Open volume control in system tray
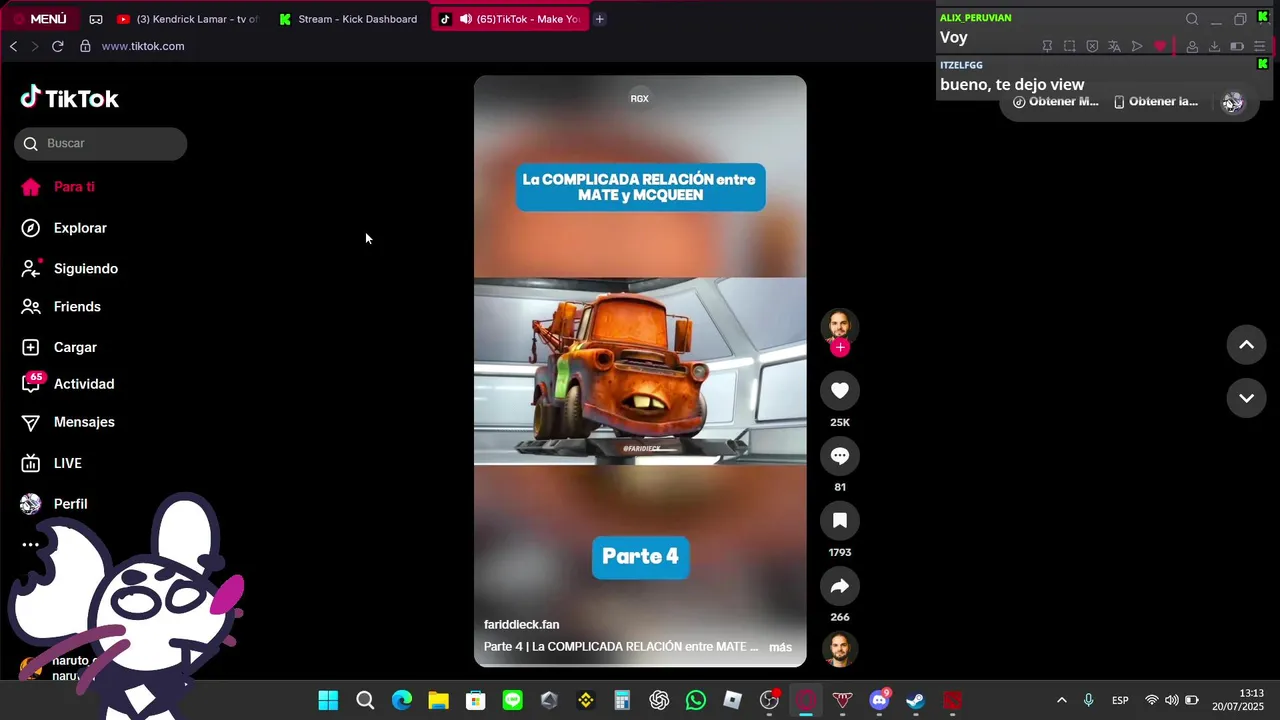1280x720 pixels. [x=1171, y=700]
